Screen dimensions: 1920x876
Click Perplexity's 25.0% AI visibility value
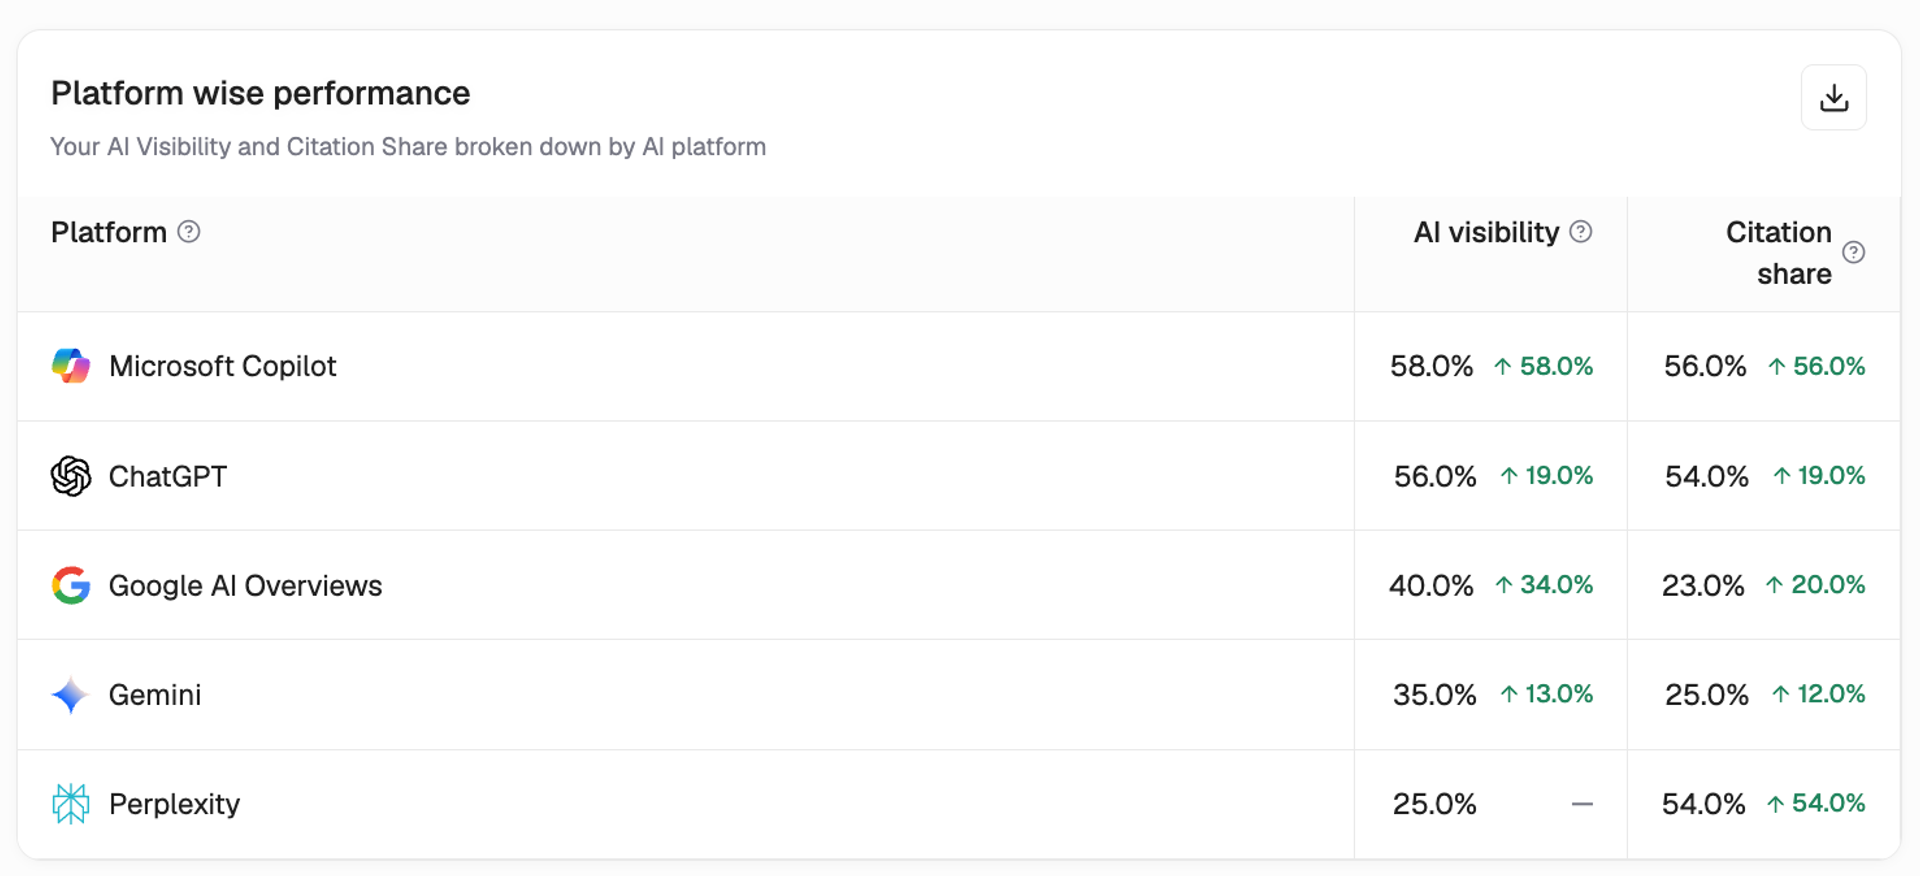[x=1435, y=804]
